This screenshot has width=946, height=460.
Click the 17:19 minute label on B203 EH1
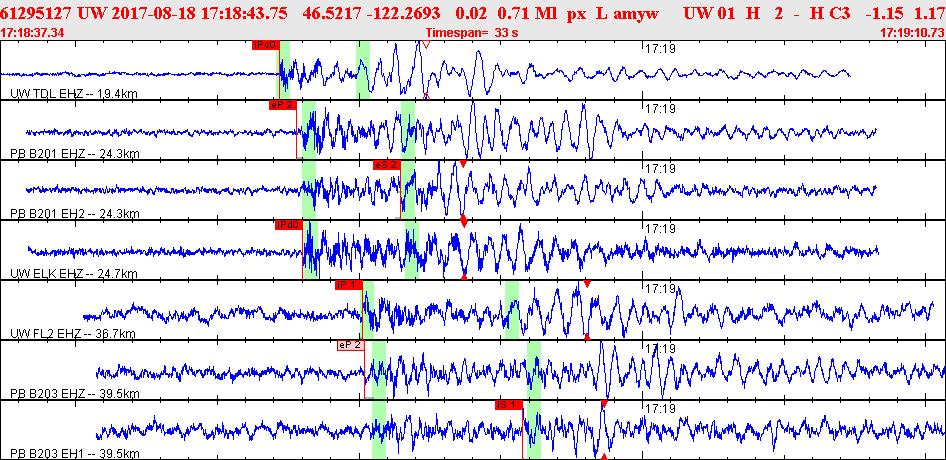pos(660,408)
